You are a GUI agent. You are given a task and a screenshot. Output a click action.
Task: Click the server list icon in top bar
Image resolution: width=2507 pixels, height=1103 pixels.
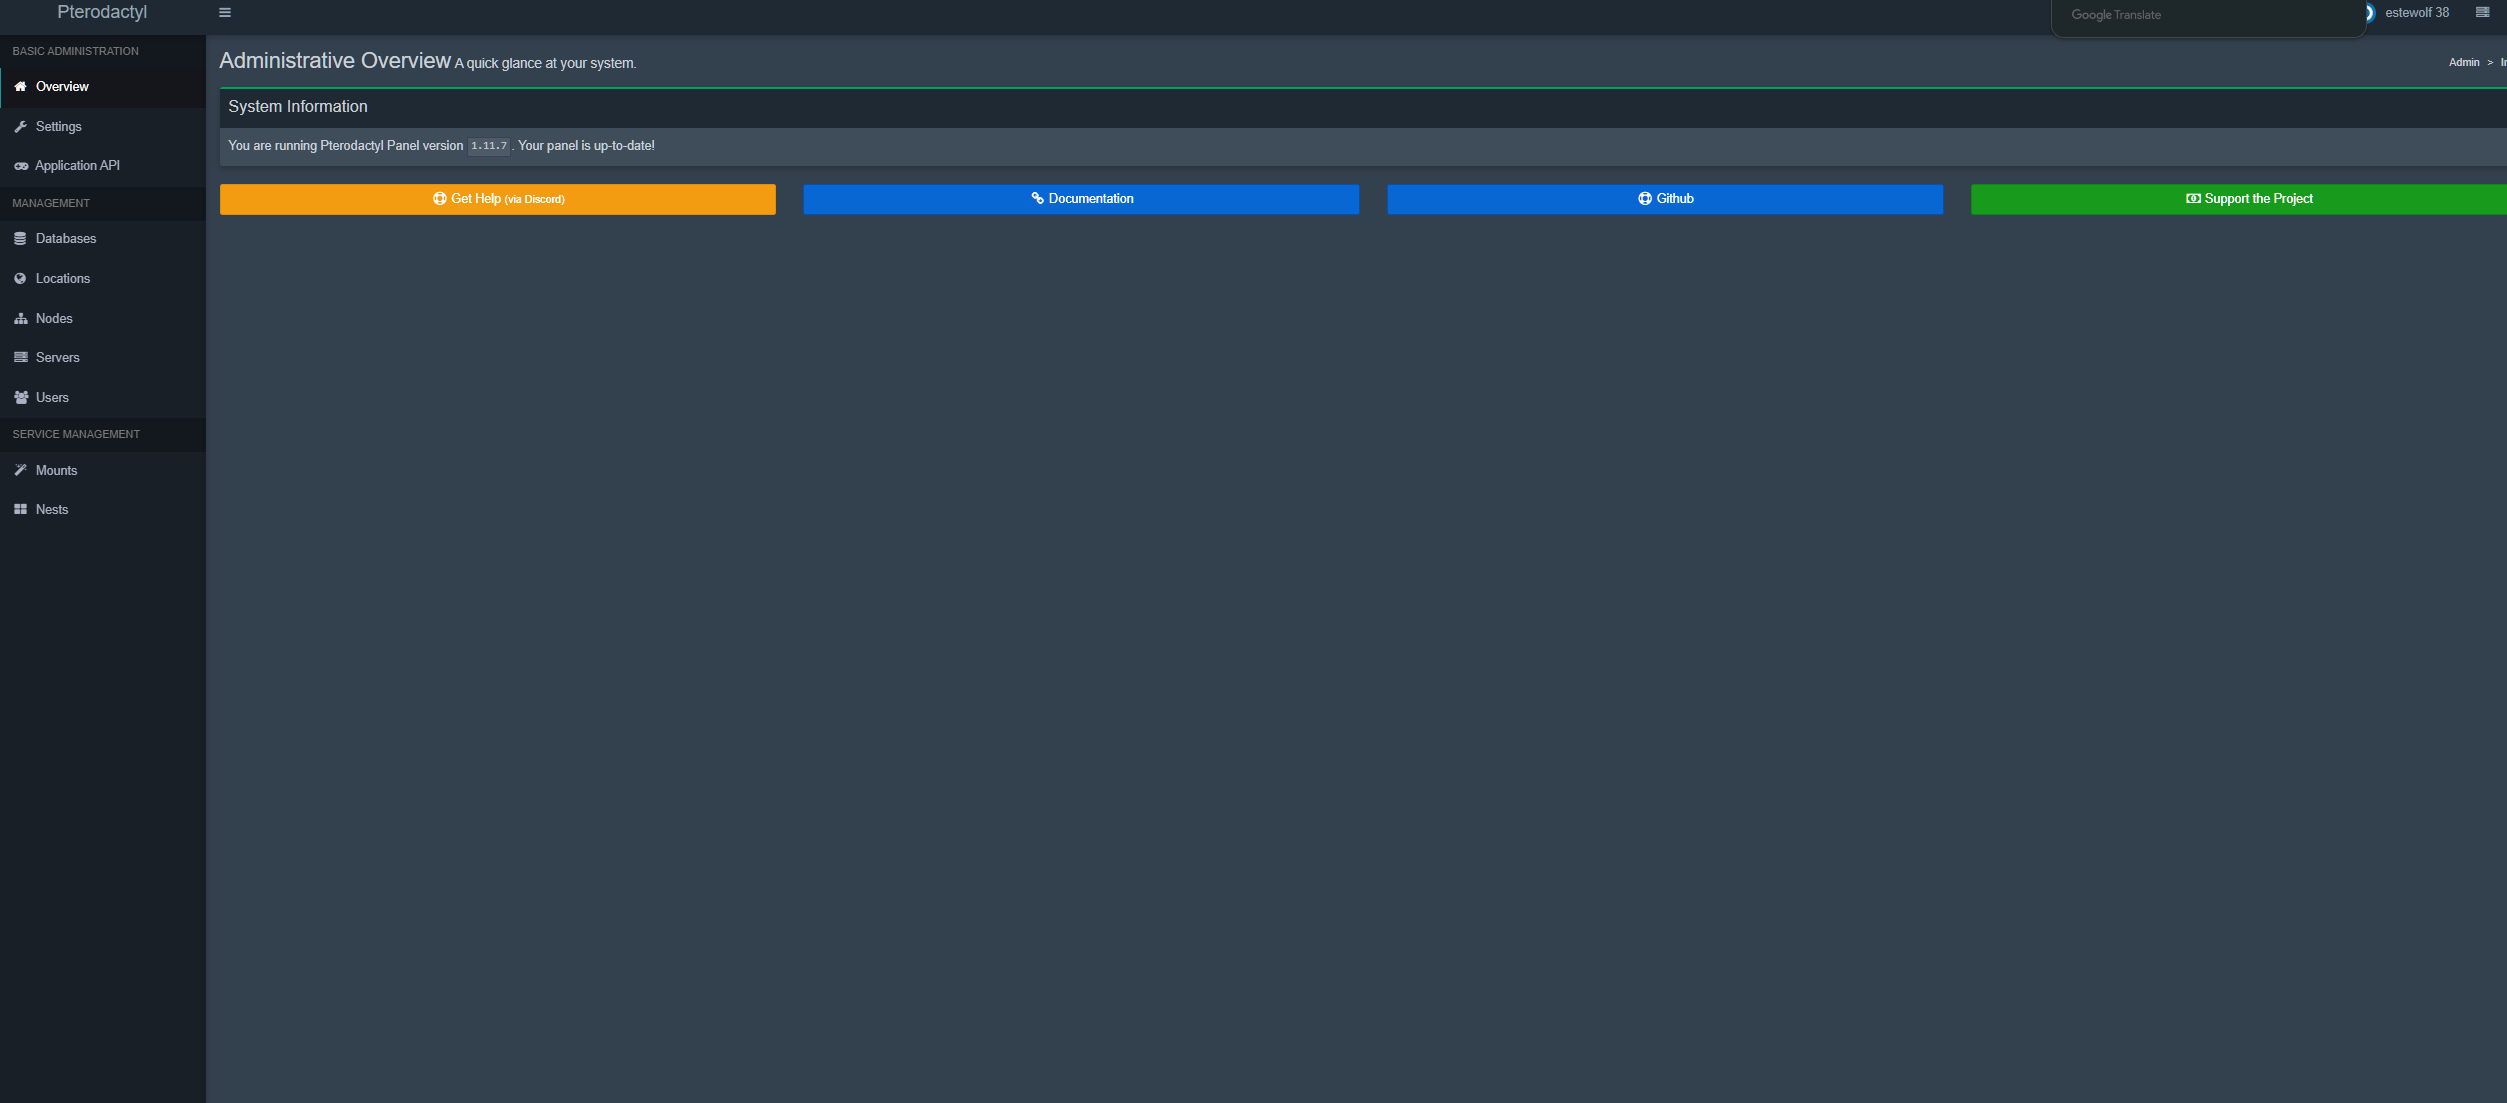(x=2482, y=13)
